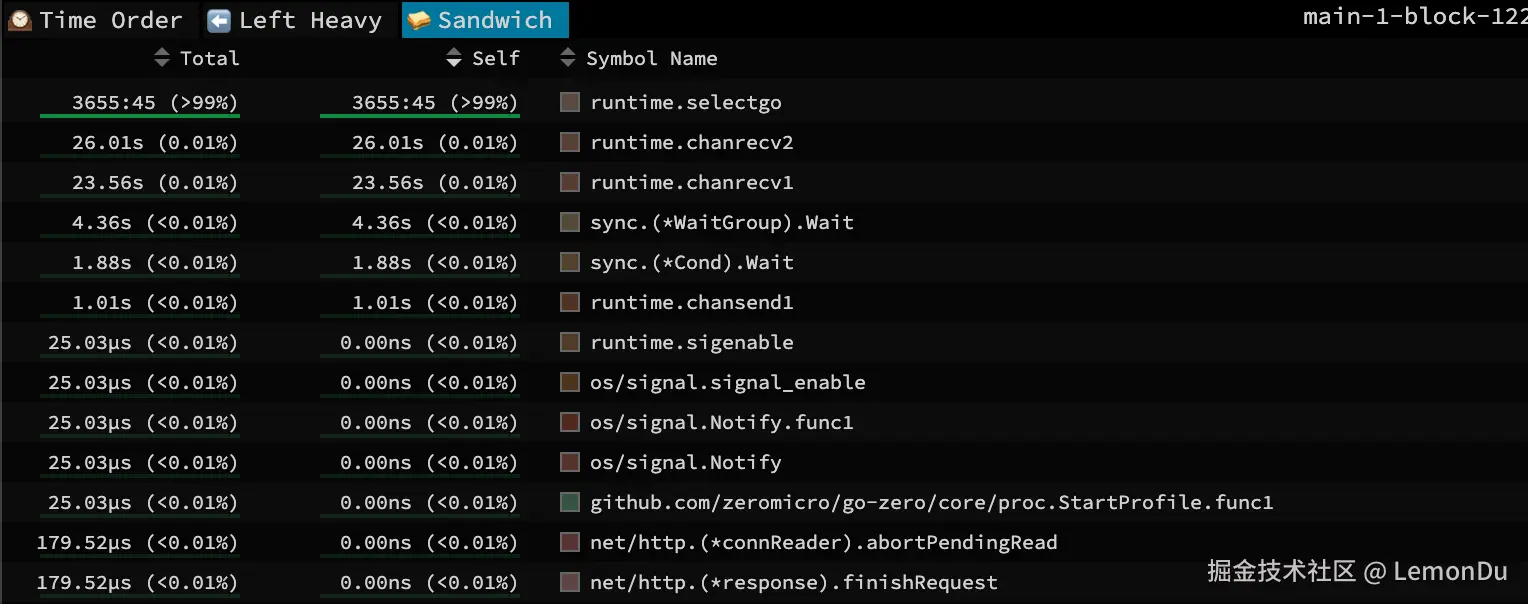Select the os/signal.Notify.func1 symbol name
Screen dimensions: 1528x604
[x=721, y=422]
